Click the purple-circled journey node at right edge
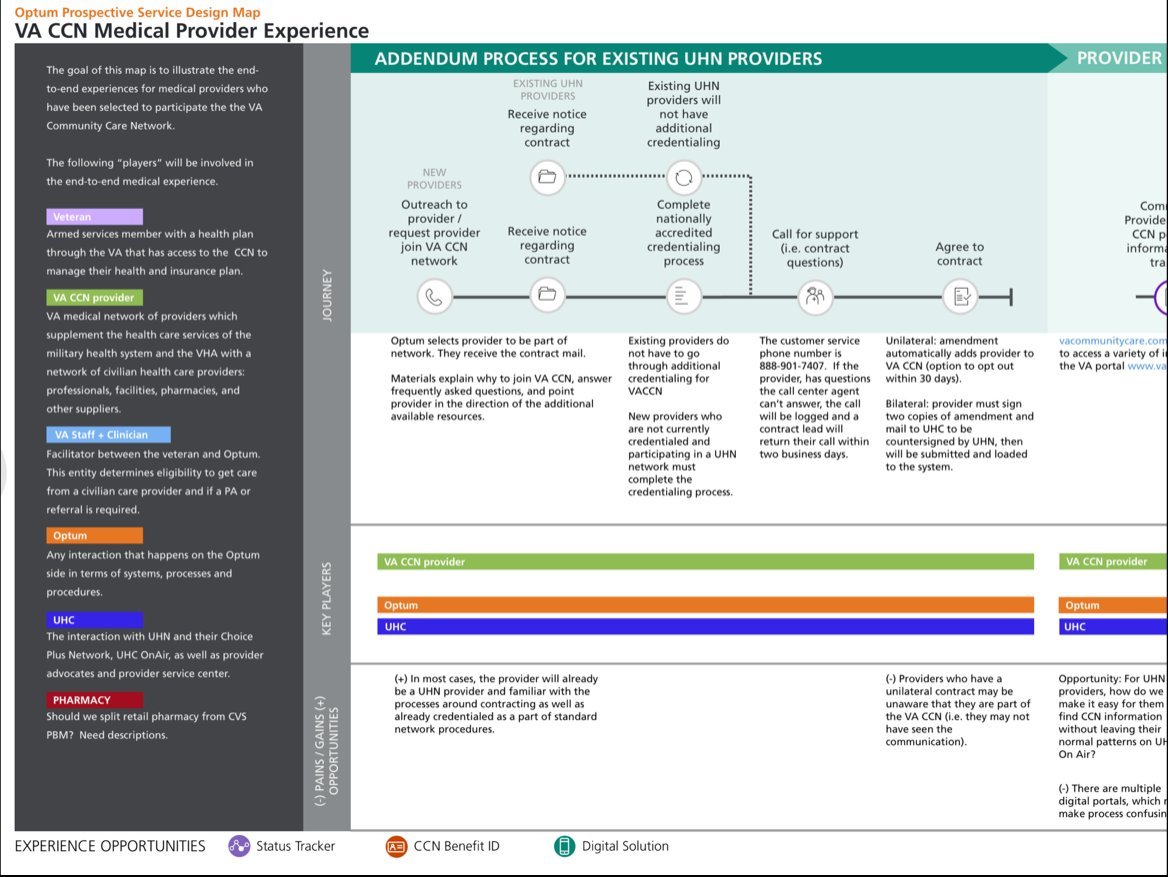 [1163, 297]
